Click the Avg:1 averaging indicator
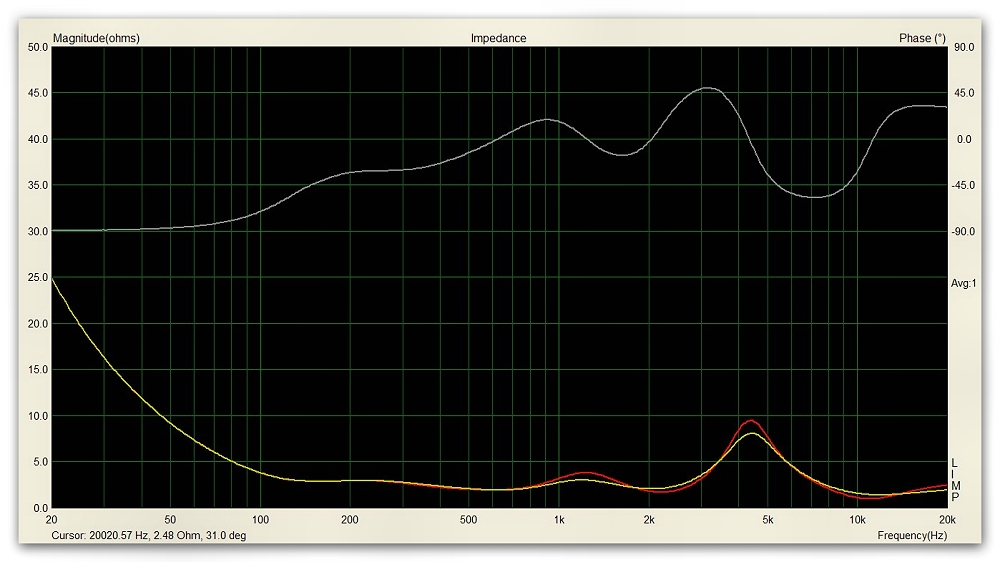1000x562 pixels. [x=962, y=284]
